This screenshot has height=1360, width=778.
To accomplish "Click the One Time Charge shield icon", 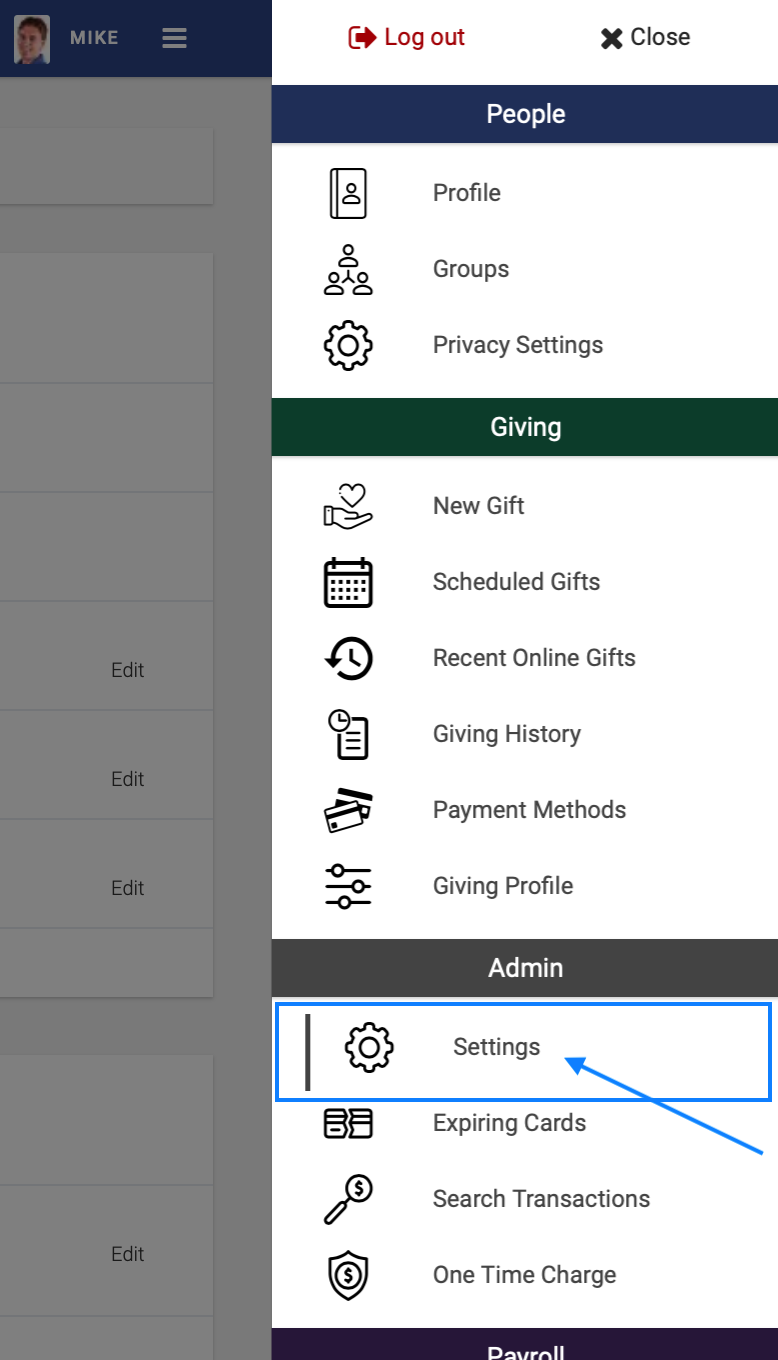I will (x=348, y=1275).
